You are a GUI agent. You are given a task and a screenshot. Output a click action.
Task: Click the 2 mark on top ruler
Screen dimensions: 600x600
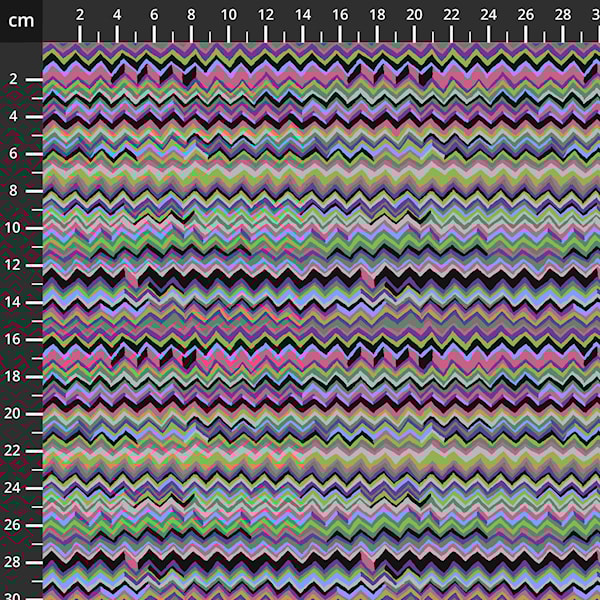tap(80, 15)
